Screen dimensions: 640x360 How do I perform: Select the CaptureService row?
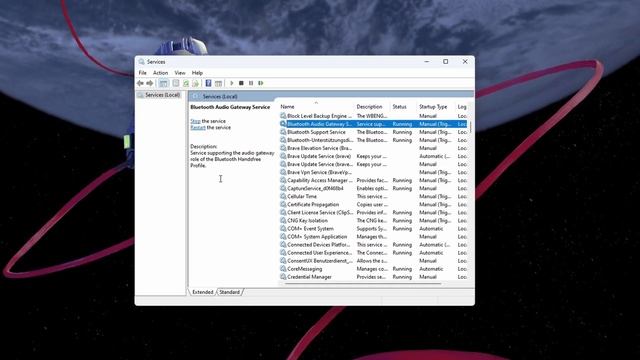(373, 188)
